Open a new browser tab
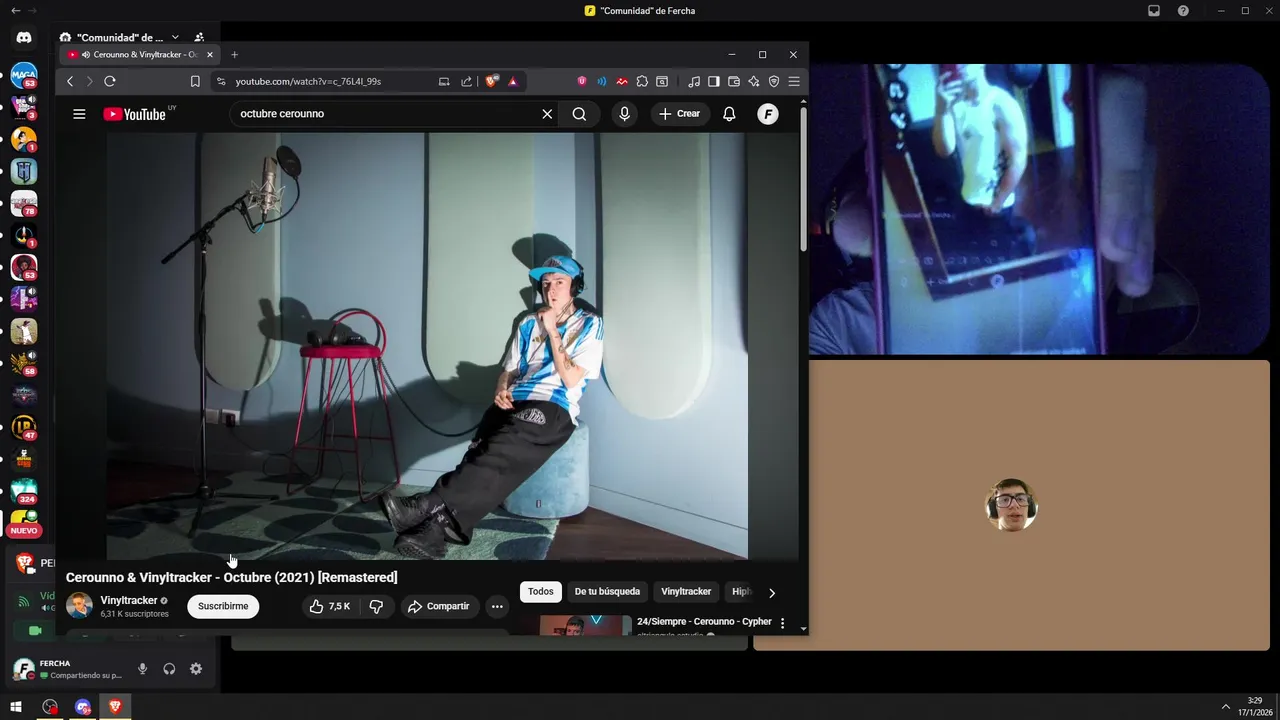This screenshot has height=720, width=1280. 235,54
